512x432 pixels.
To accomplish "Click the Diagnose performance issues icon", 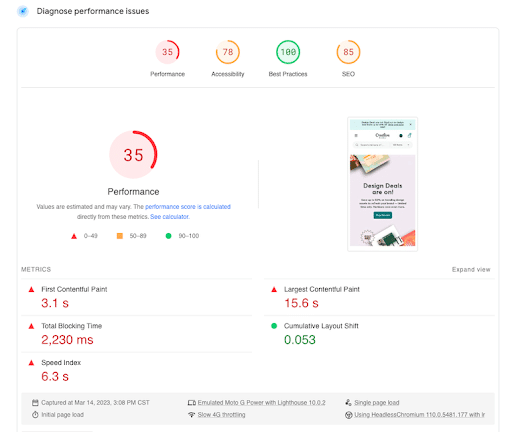I will click(x=23, y=11).
